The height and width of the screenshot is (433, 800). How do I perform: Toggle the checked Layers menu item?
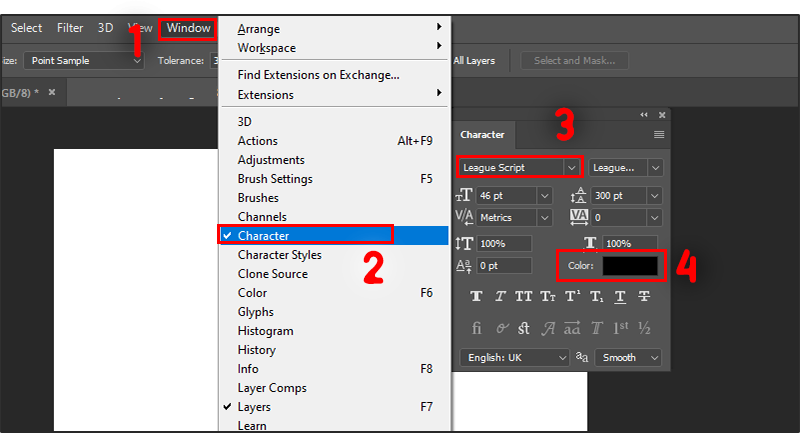pos(254,407)
